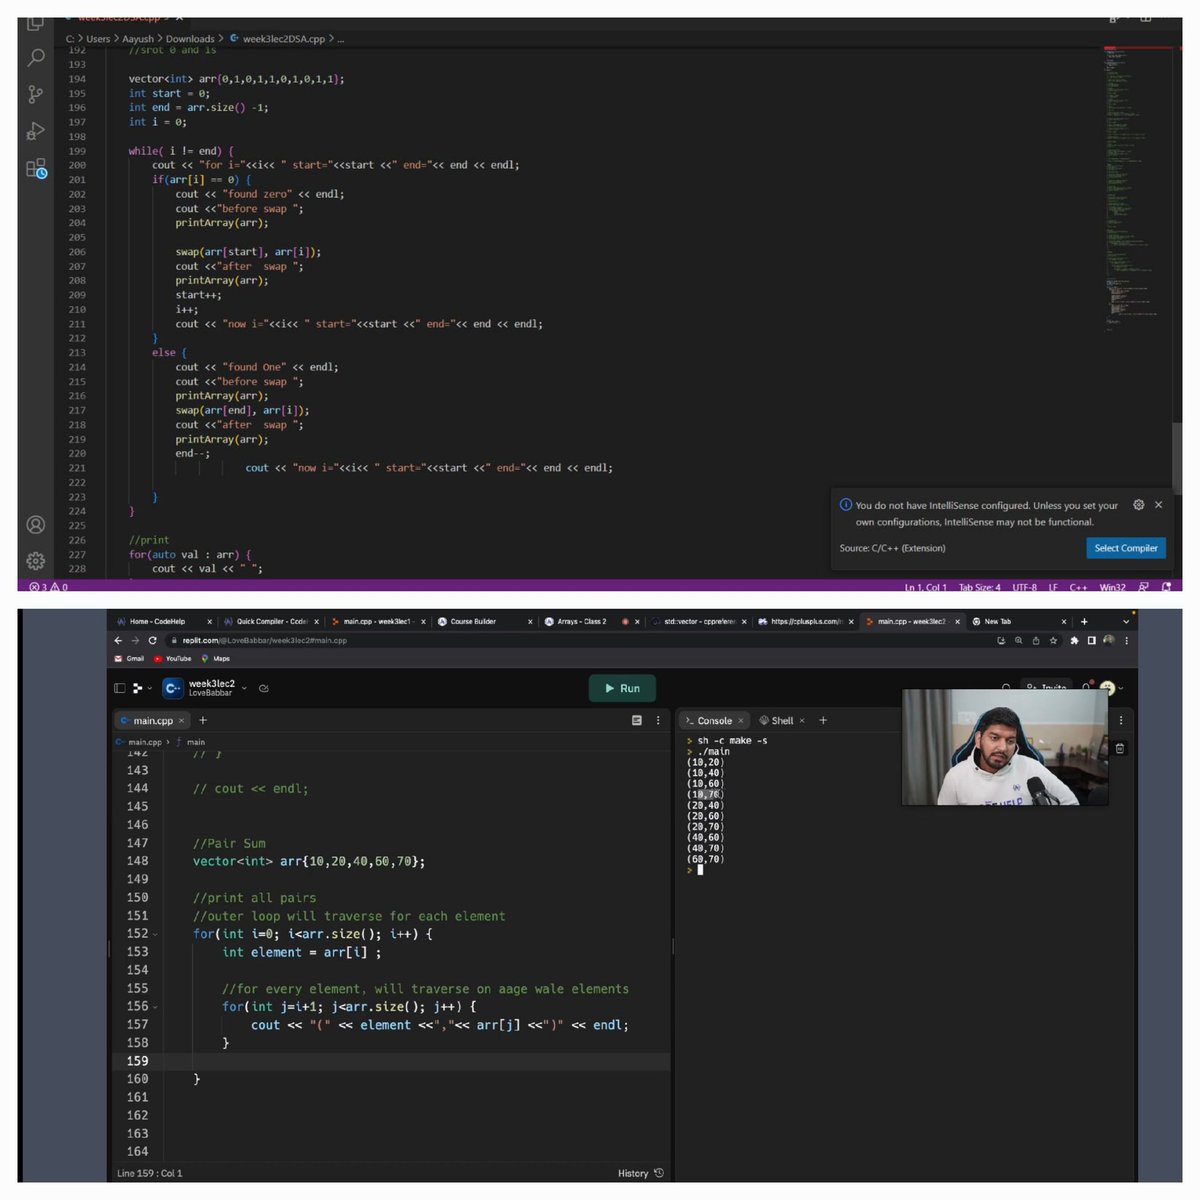Image resolution: width=1200 pixels, height=1200 pixels.
Task: Open the Run and Debug sidebar panel
Action: tap(36, 130)
